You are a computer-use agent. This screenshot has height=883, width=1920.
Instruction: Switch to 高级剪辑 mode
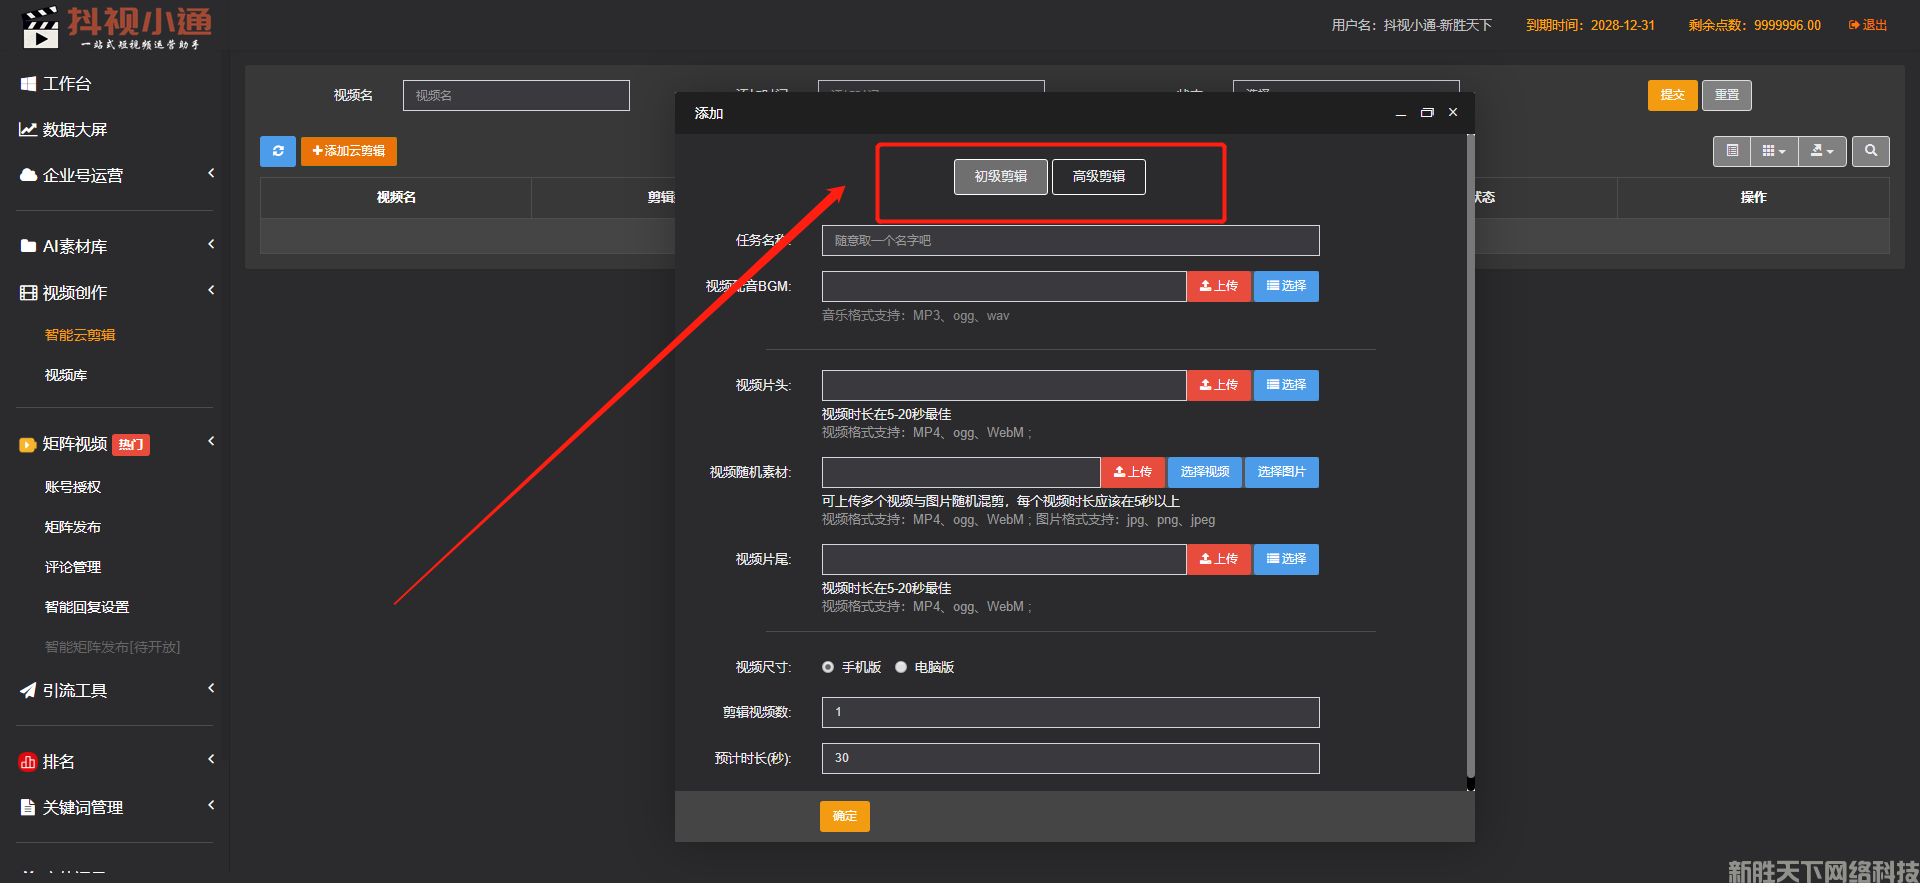point(1098,177)
